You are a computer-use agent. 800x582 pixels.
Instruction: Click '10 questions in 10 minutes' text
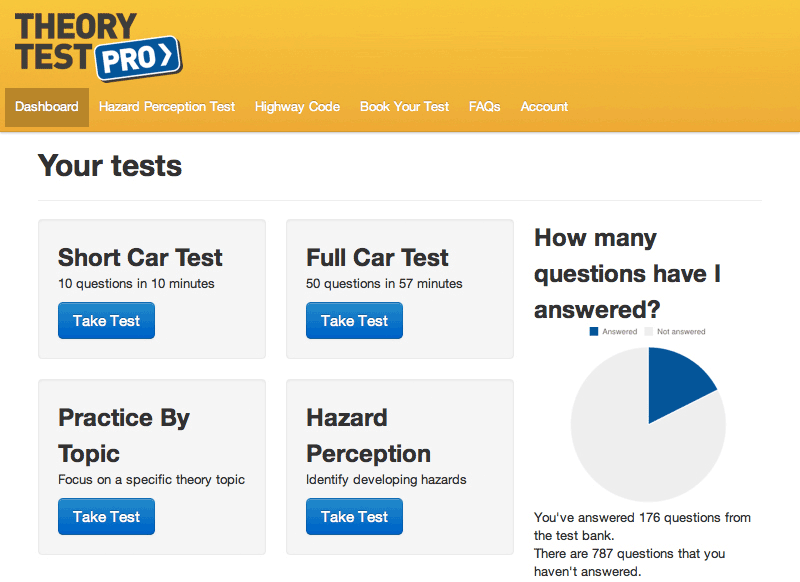136,284
